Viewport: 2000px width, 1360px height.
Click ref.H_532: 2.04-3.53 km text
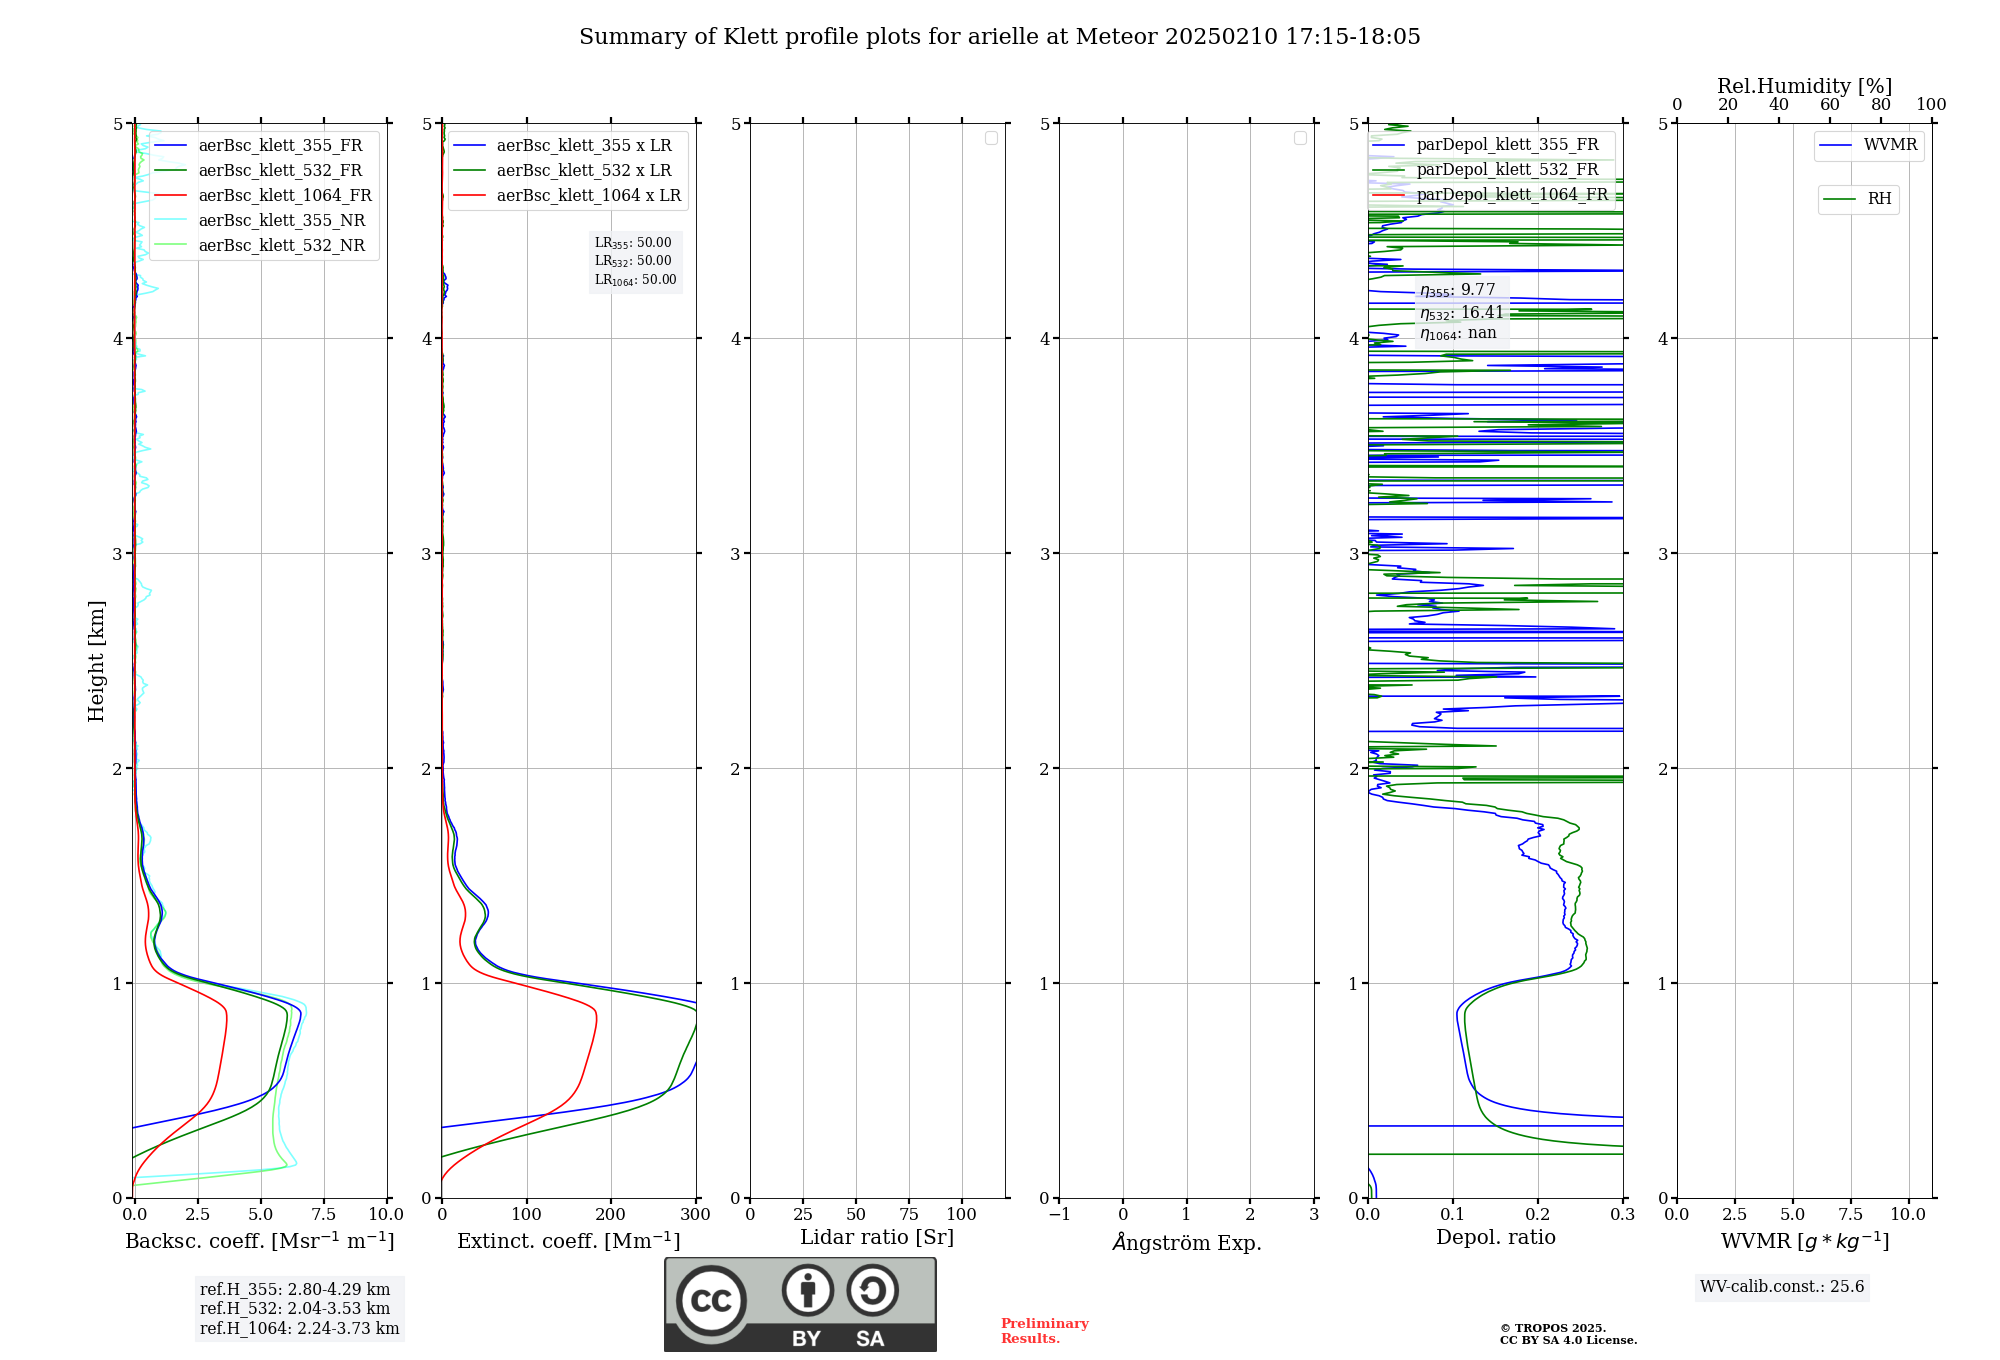click(295, 1309)
